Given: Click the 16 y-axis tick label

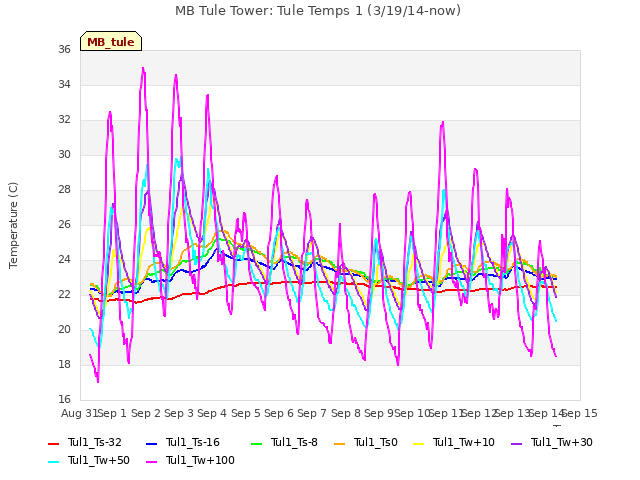Looking at the screenshot, I should [x=64, y=399].
